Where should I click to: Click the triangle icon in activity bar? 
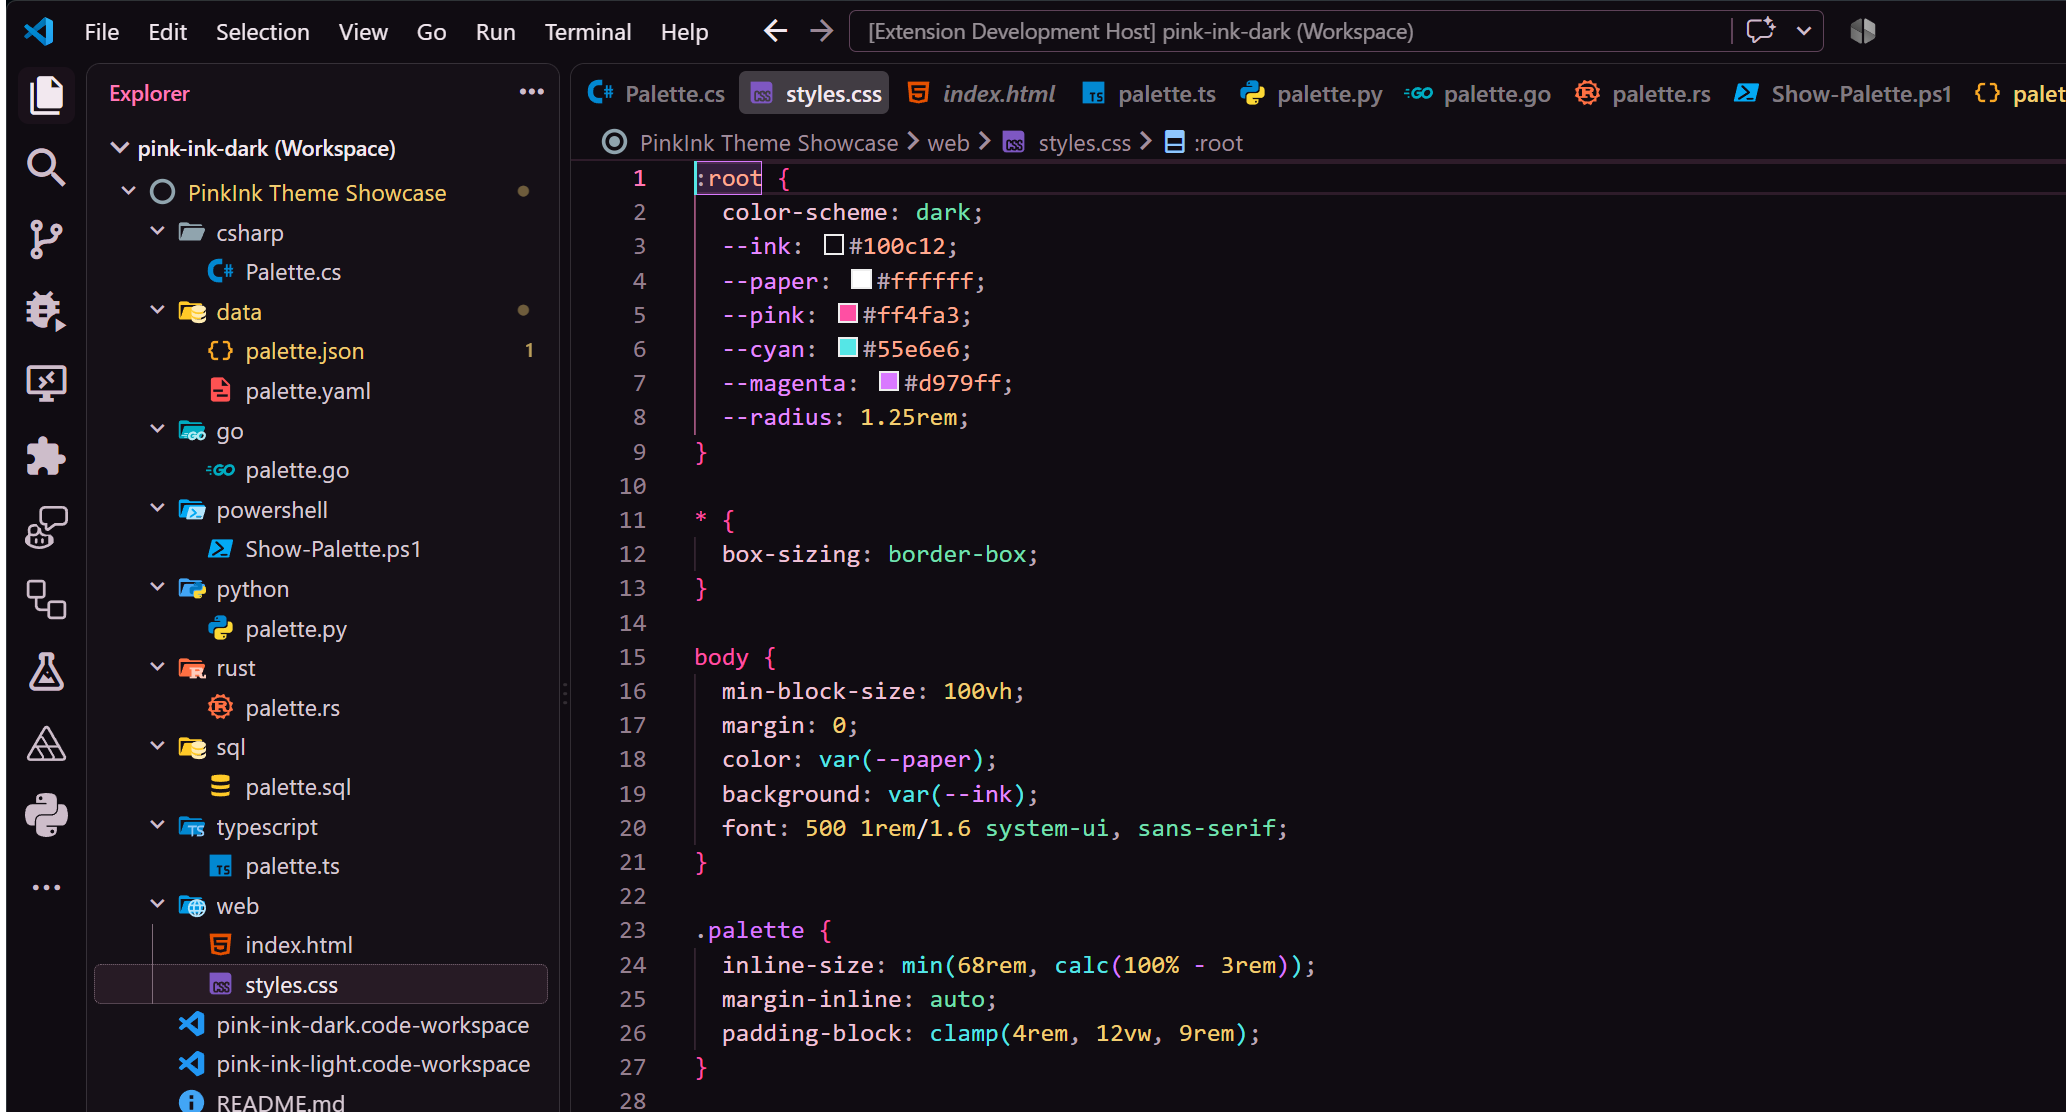pos(46,744)
